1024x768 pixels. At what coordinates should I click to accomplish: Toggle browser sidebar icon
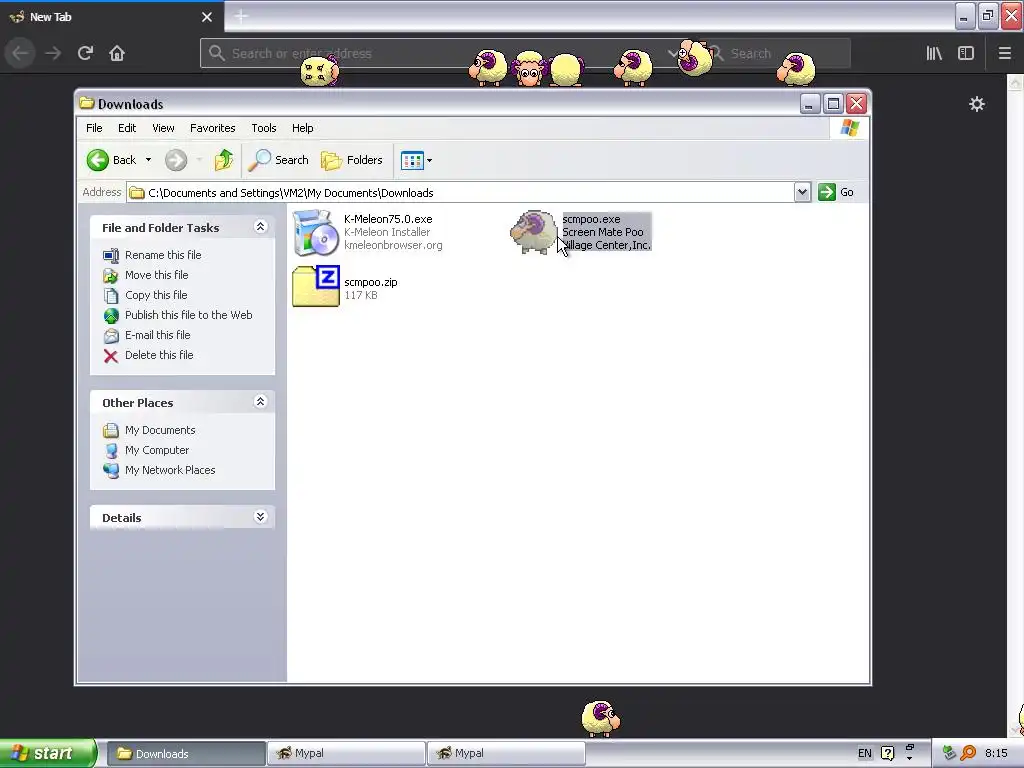(x=966, y=53)
